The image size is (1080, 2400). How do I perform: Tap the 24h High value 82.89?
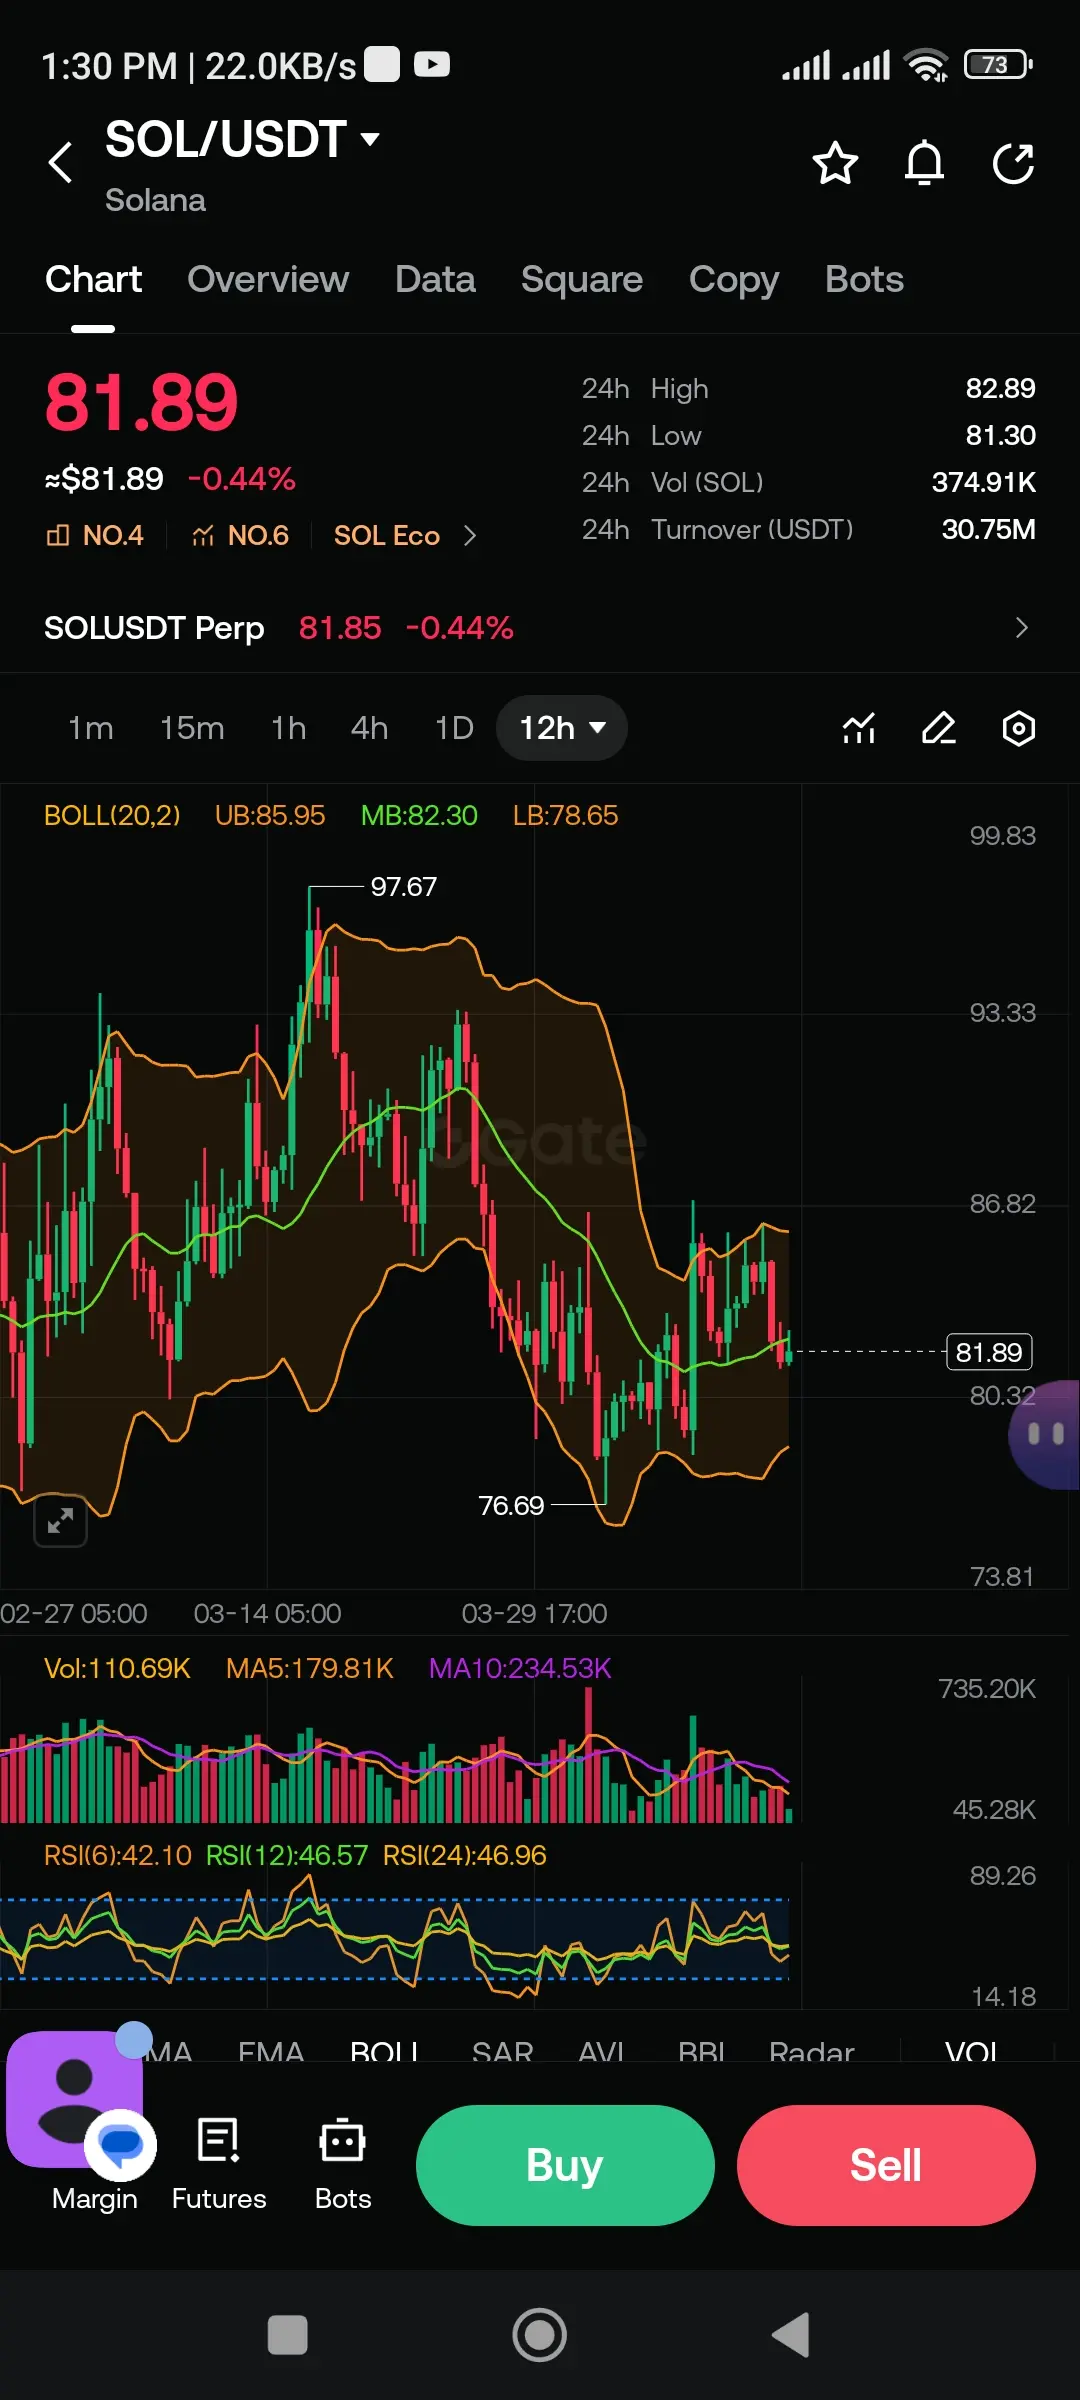click(x=1000, y=389)
